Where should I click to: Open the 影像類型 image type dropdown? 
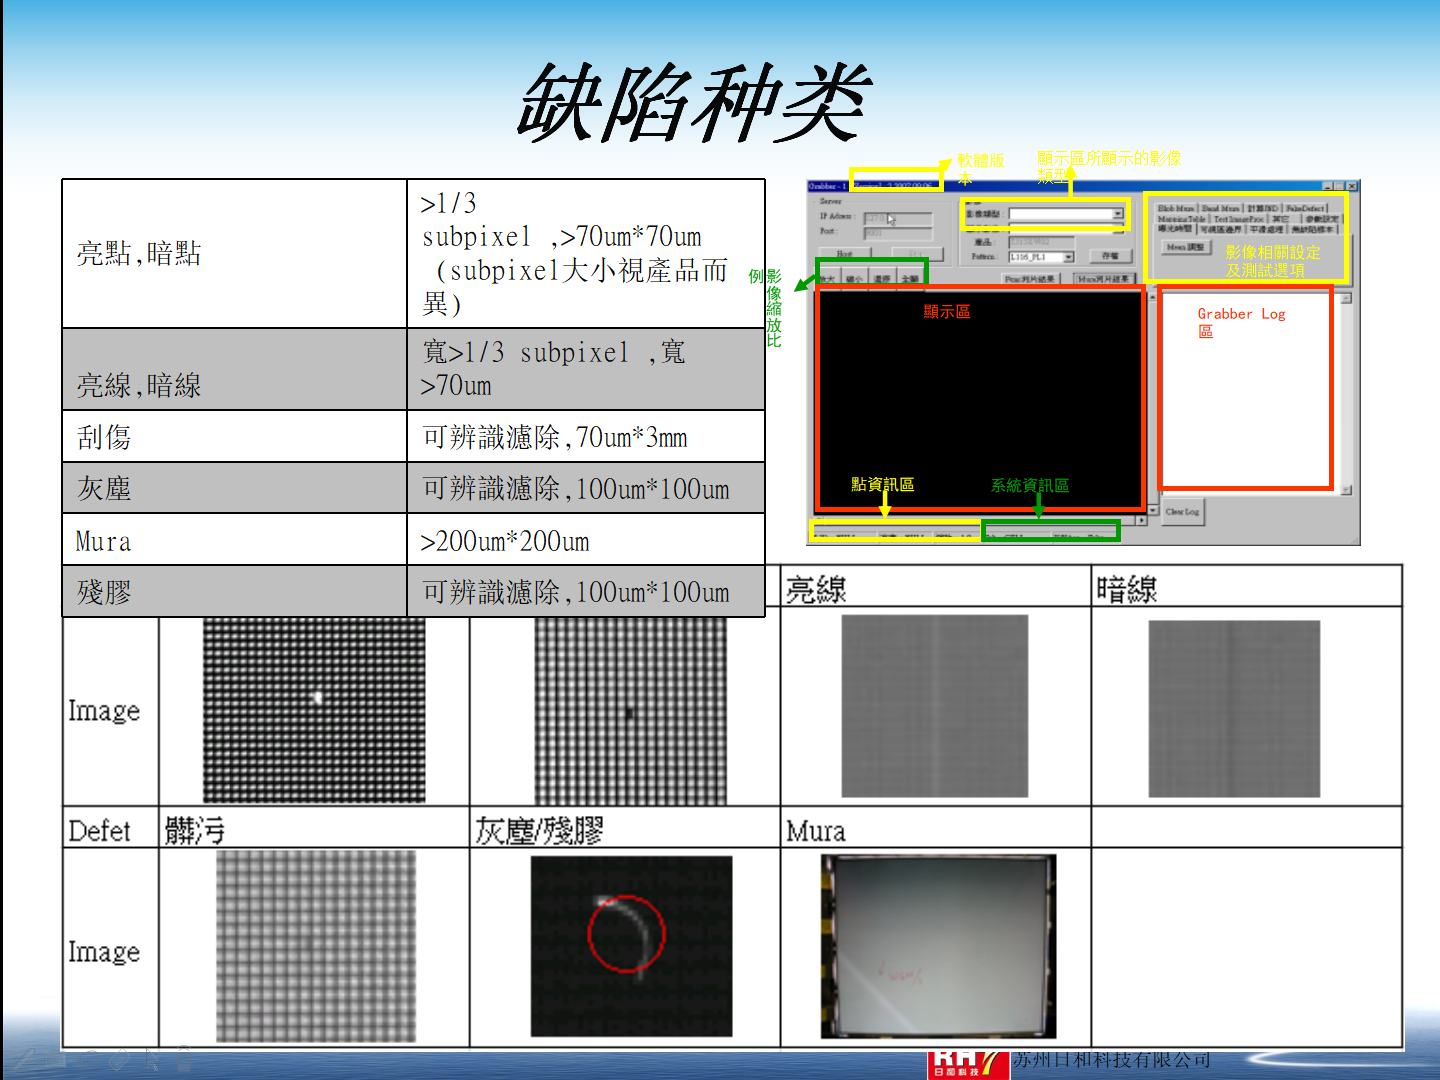pos(1066,214)
